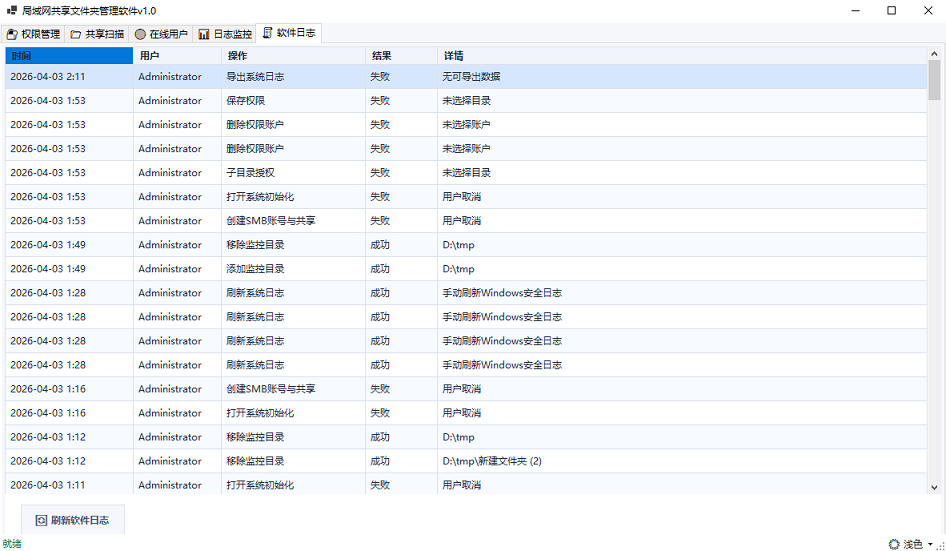Screen dimensions: 946x551
Task: Sort by the 操作 column header
Action: pos(292,56)
